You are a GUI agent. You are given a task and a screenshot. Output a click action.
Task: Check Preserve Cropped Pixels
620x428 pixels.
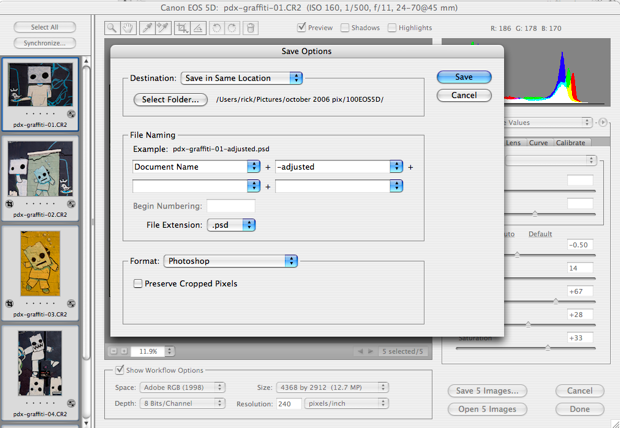pos(138,283)
